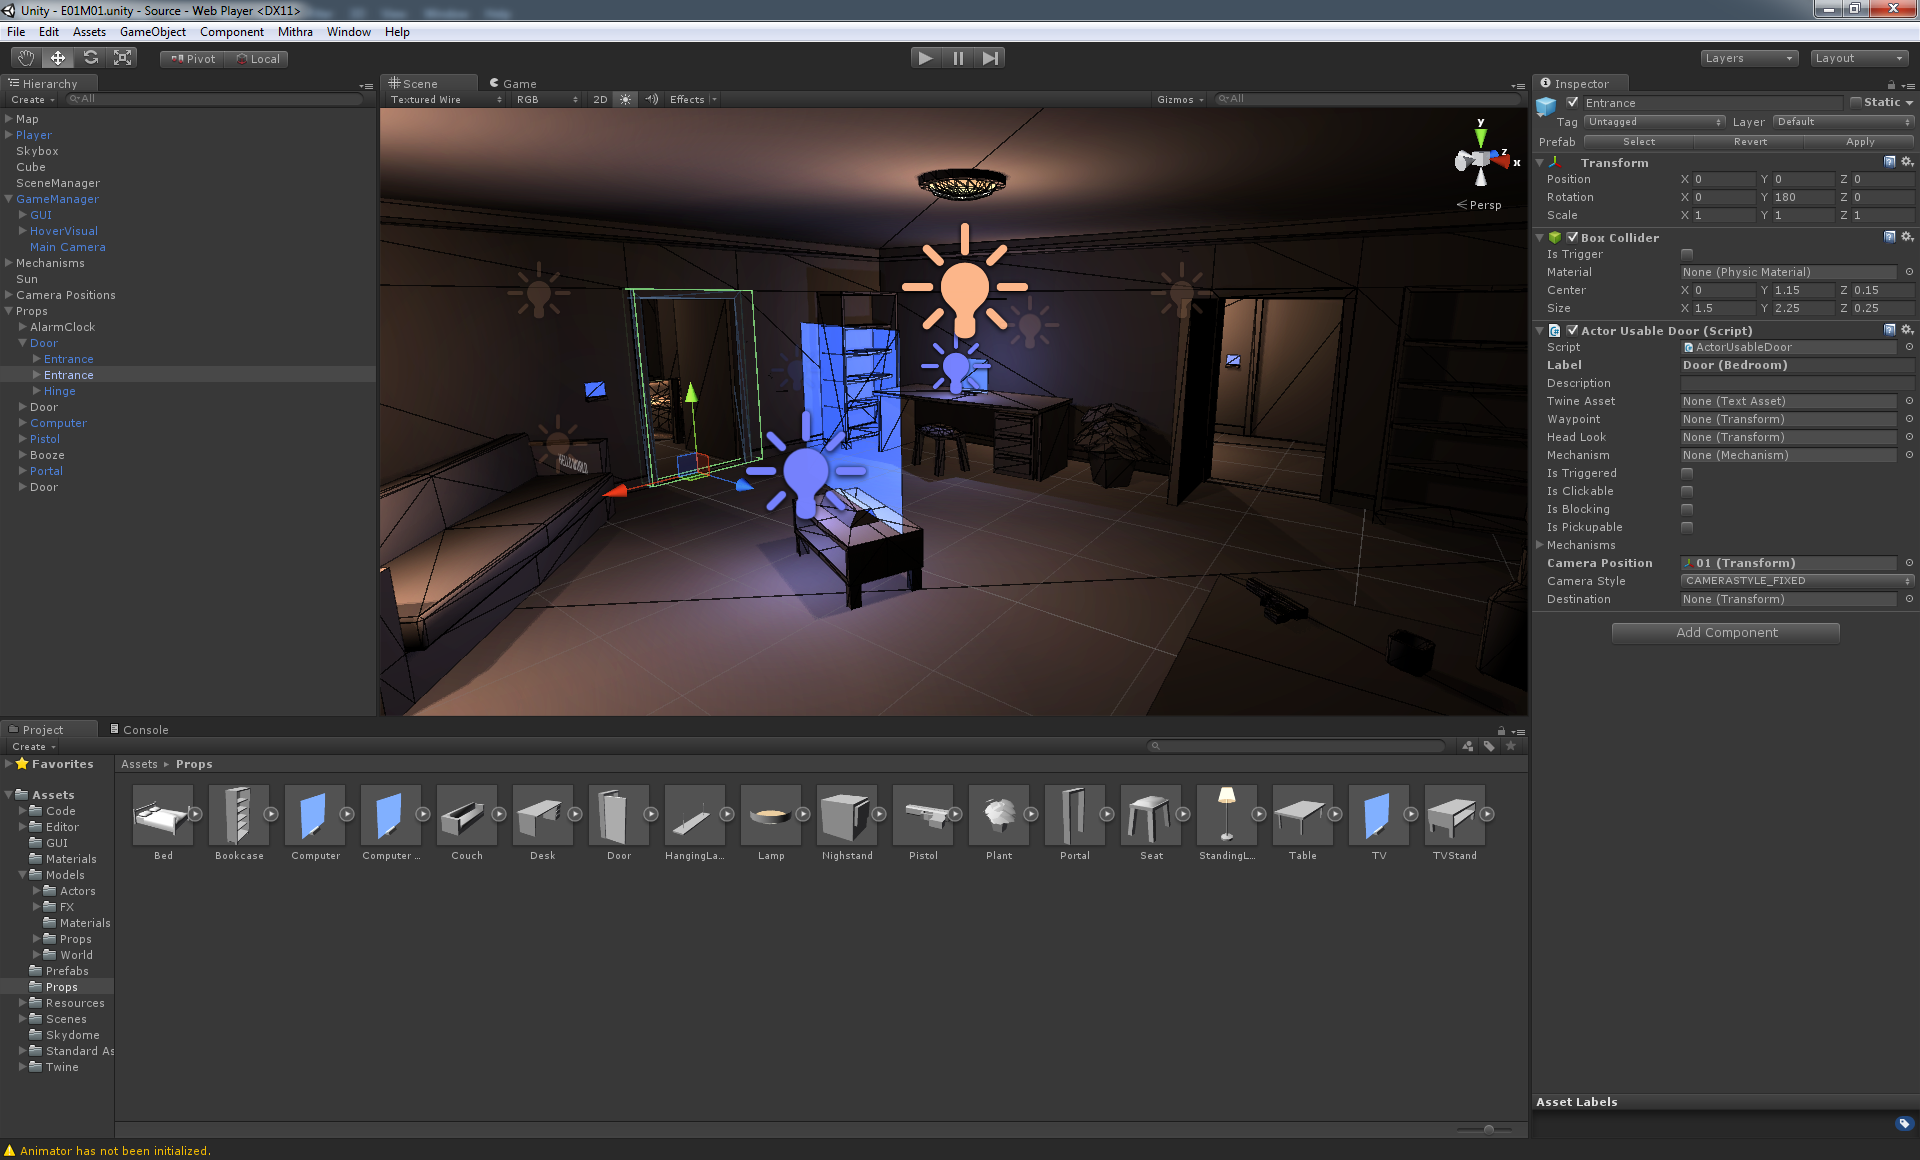Click the prefab Apply button
The height and width of the screenshot is (1160, 1920).
pos(1860,142)
